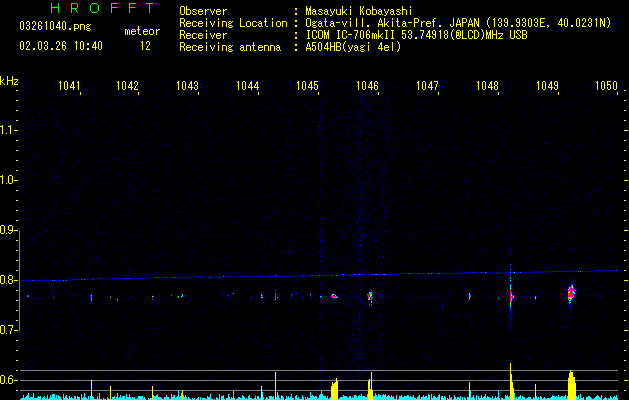Click the kHz axis unit label
The image size is (629, 400).
(9, 81)
